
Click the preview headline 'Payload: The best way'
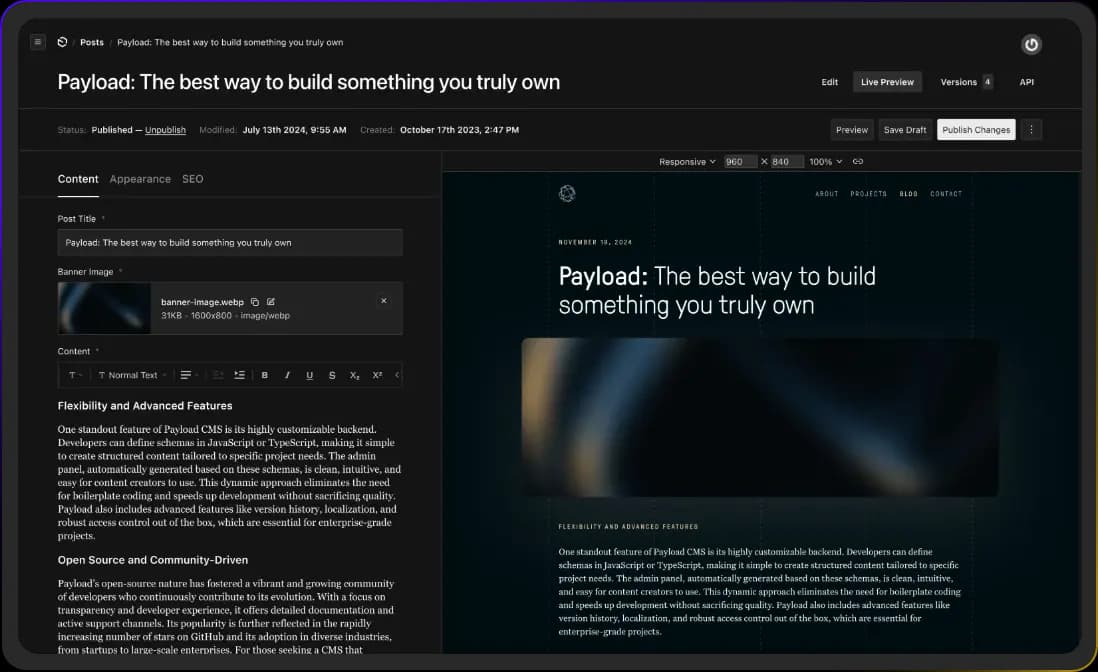coord(717,290)
